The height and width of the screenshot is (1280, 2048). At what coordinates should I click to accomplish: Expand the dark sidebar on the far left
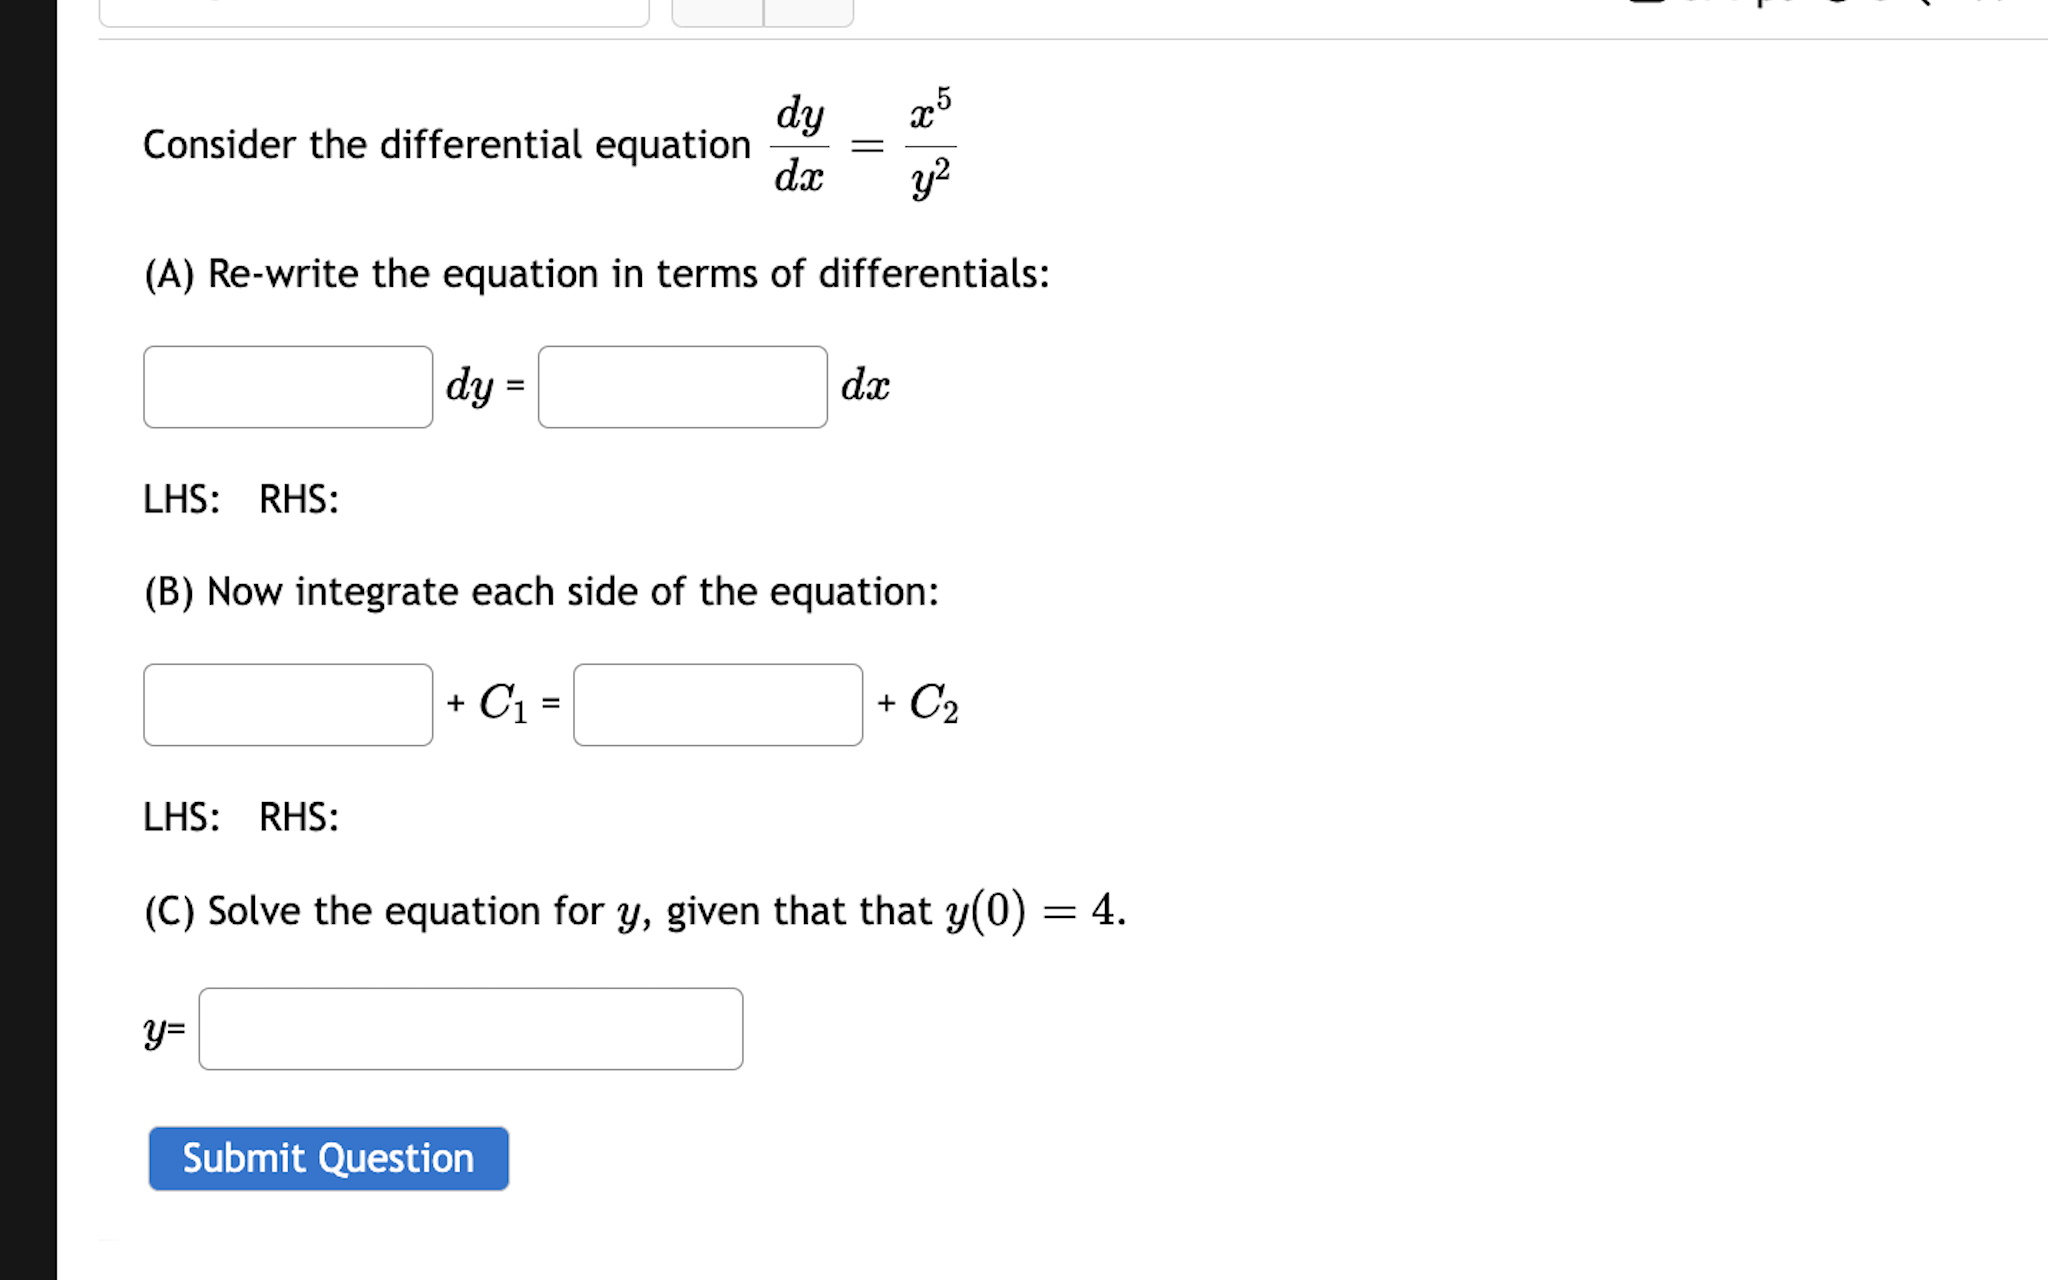pyautogui.click(x=25, y=640)
